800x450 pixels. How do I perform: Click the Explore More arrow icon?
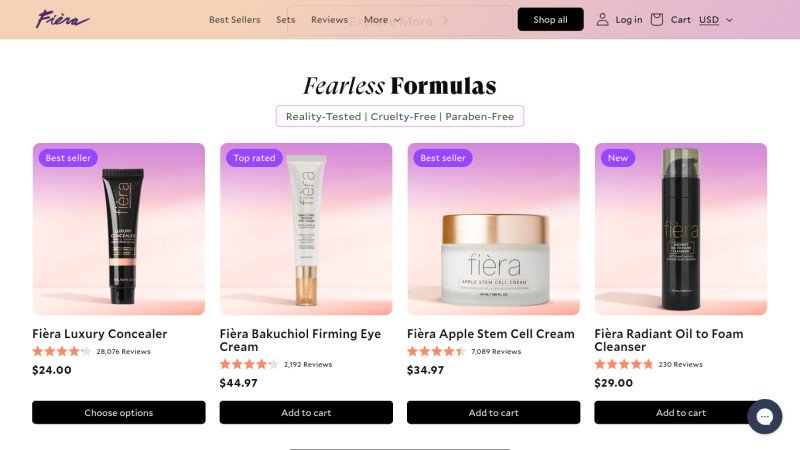point(444,20)
